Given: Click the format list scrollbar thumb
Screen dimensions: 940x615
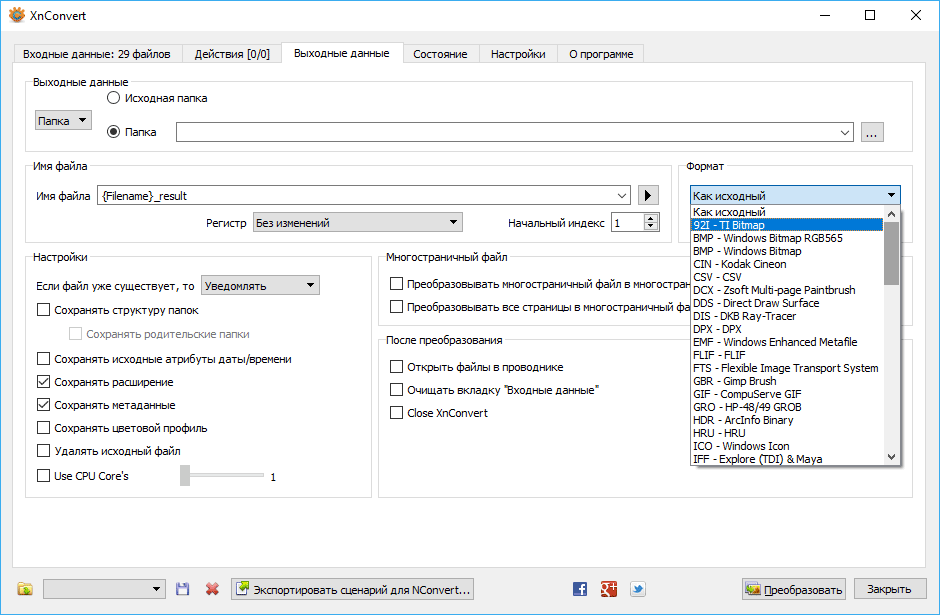Looking at the screenshot, I should [x=891, y=253].
